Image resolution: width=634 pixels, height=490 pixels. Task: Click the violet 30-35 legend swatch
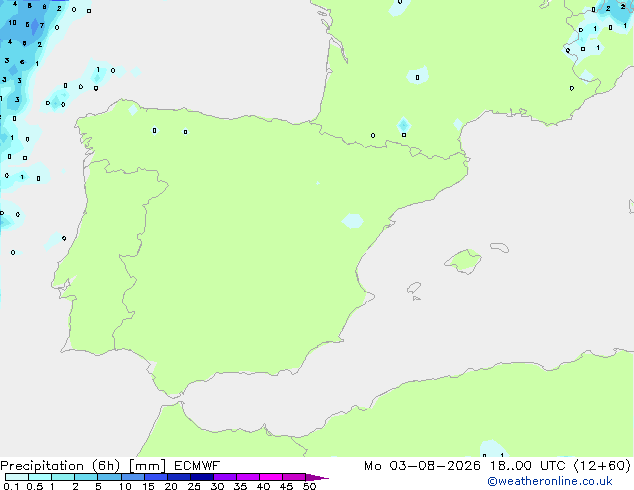225,477
